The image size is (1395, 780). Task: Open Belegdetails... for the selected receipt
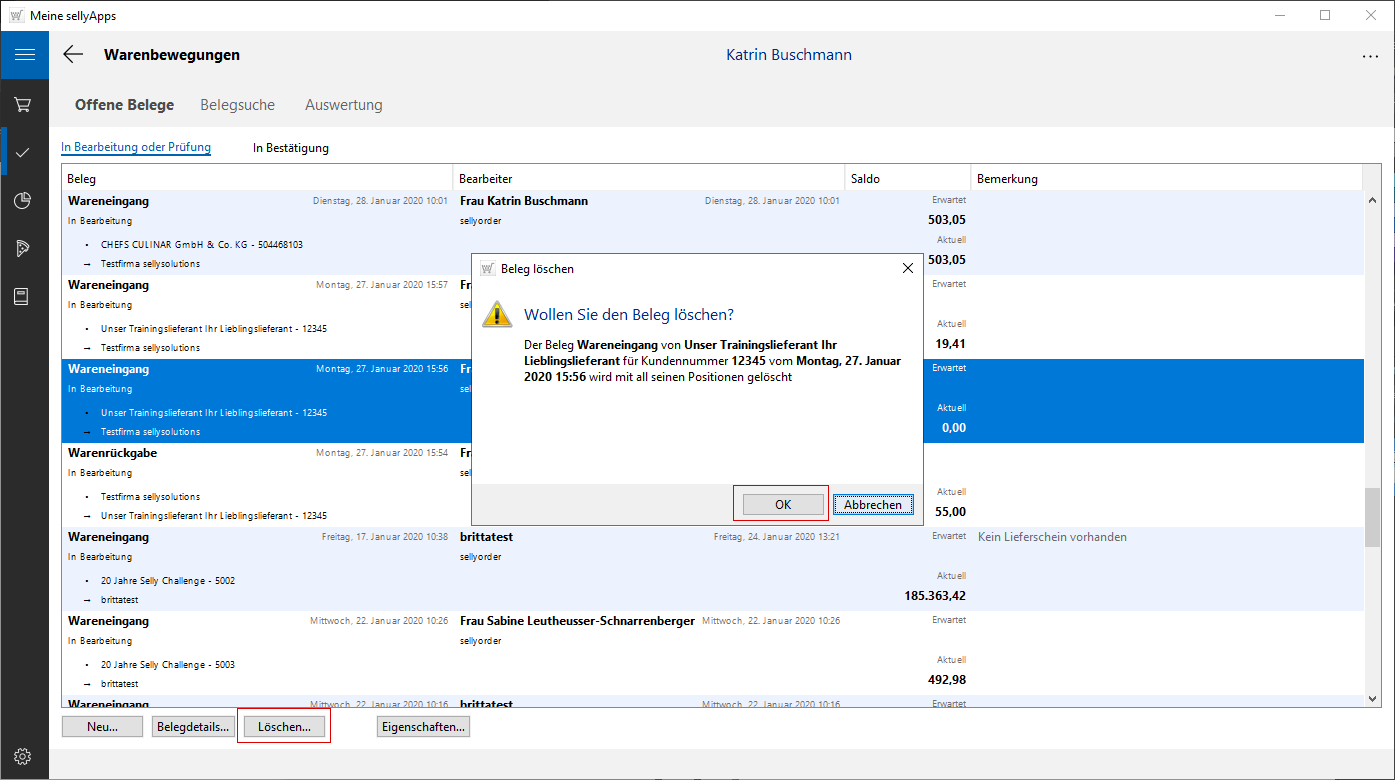pos(194,727)
